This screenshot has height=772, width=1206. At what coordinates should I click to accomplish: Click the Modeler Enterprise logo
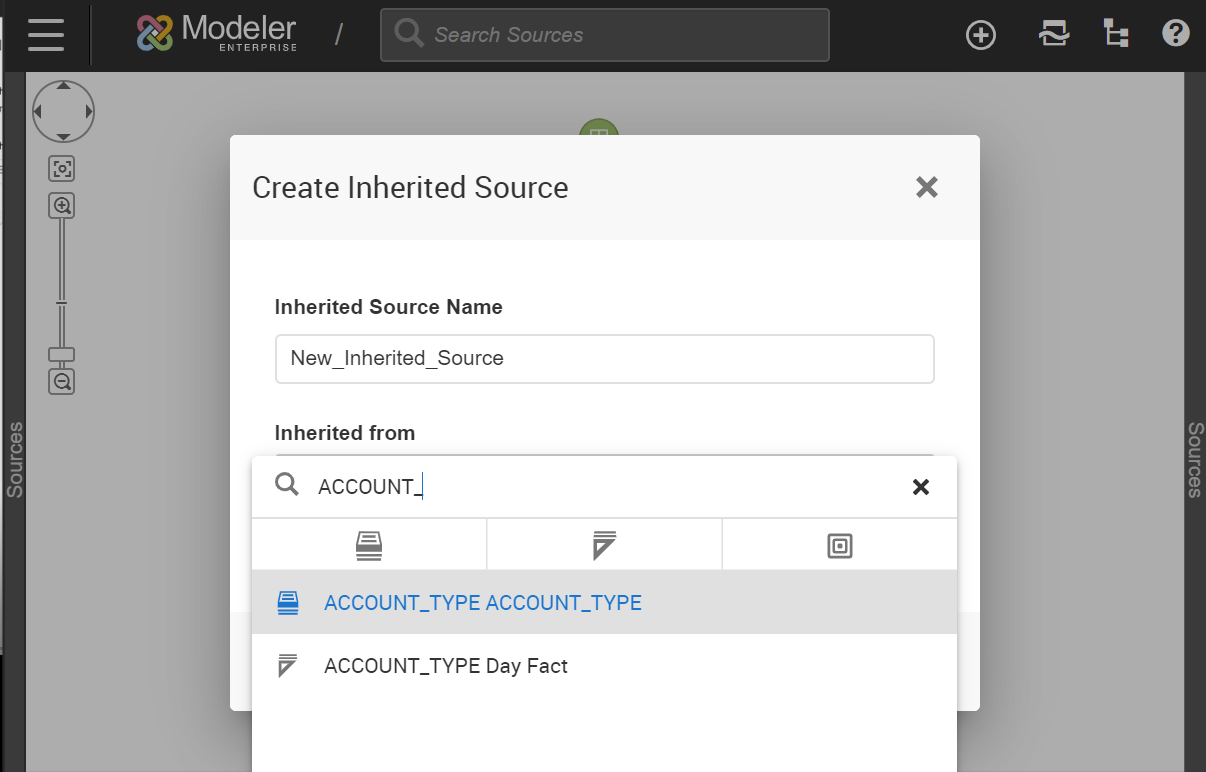pos(217,34)
